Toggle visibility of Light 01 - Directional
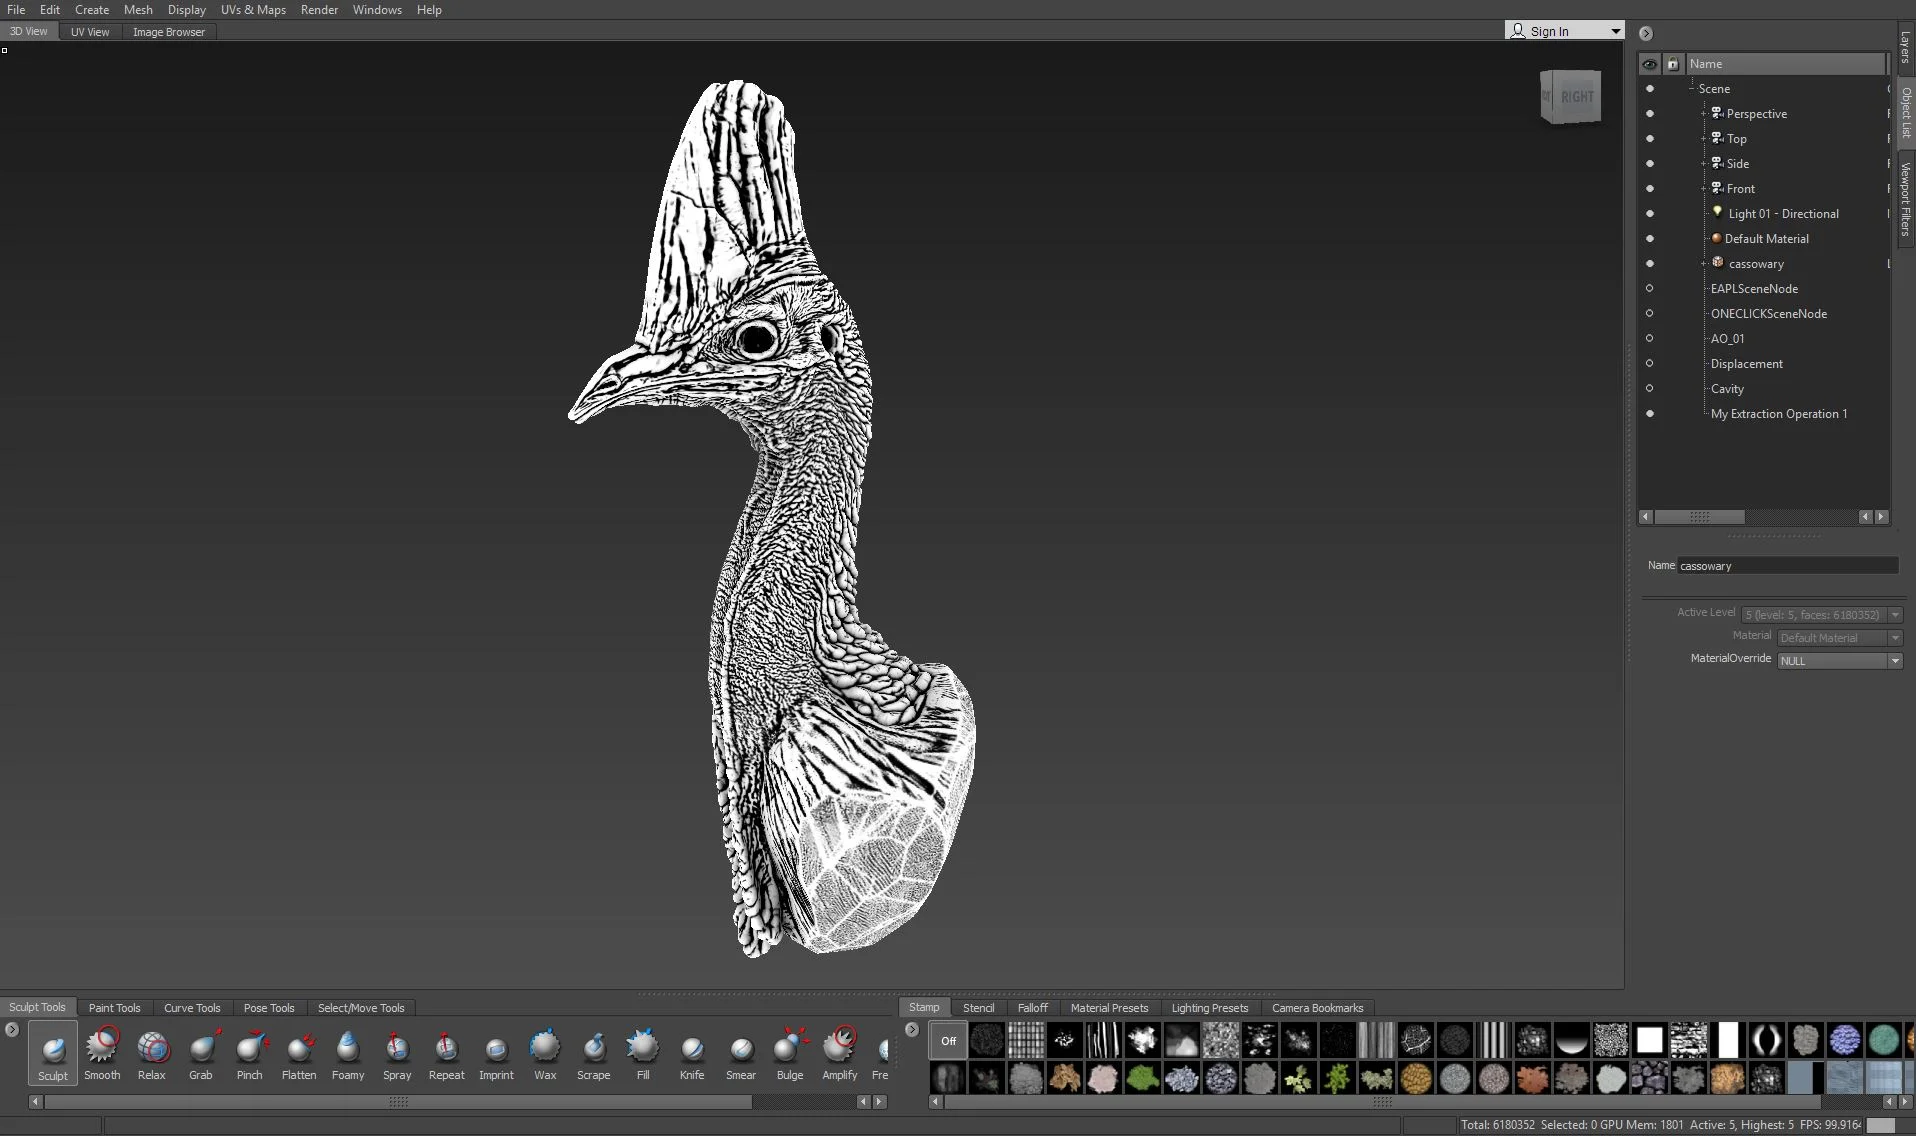 click(1650, 213)
